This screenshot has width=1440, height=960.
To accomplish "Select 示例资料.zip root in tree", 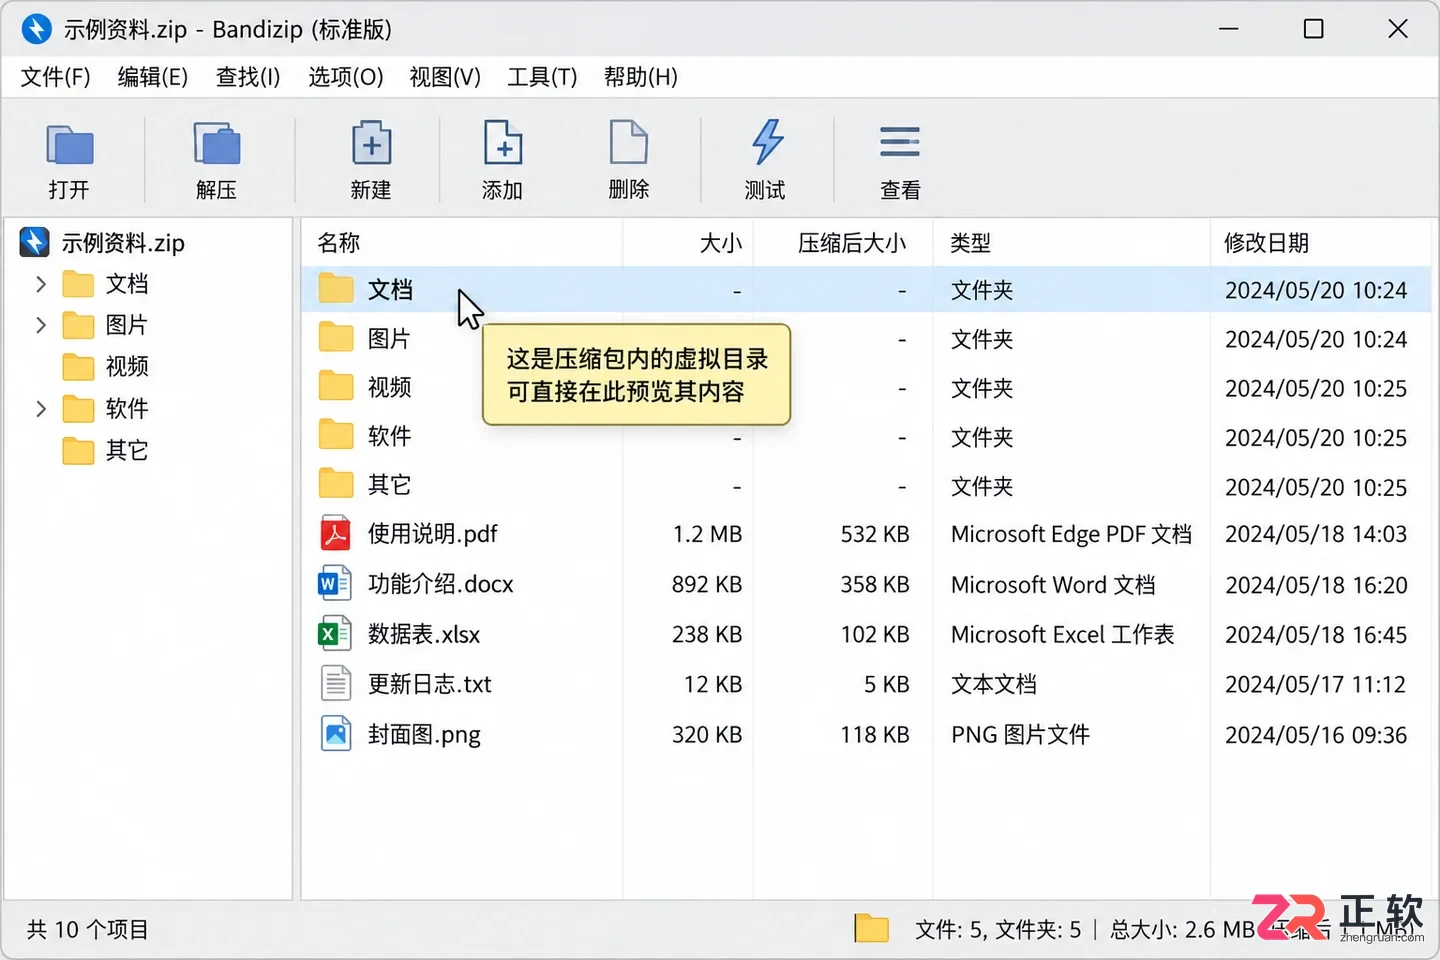I will [103, 243].
